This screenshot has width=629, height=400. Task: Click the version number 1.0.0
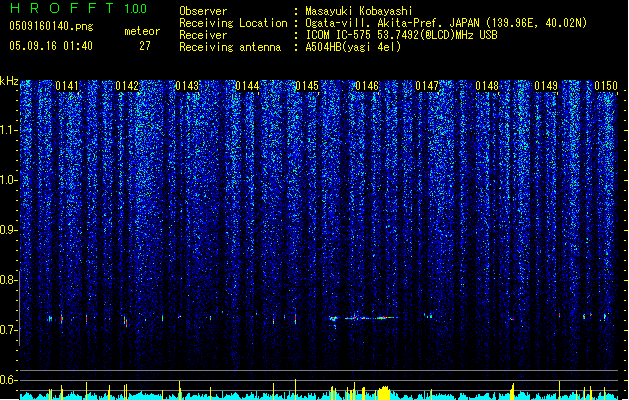pyautogui.click(x=135, y=9)
